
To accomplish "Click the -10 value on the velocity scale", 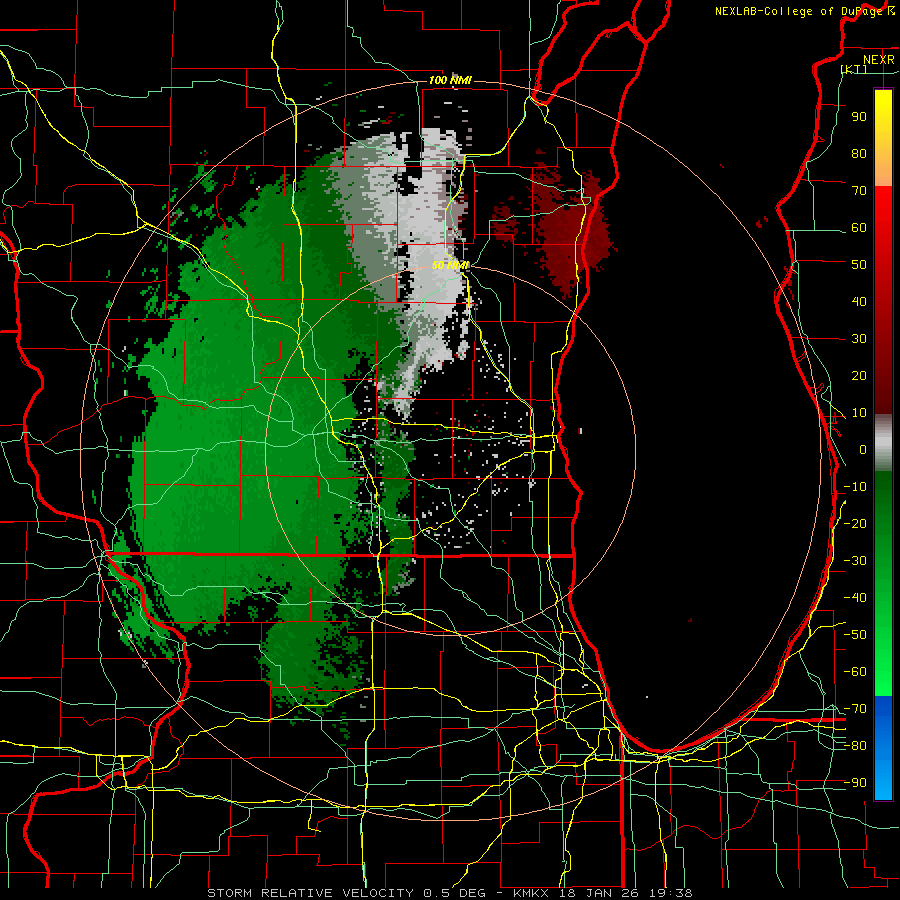I will (855, 487).
